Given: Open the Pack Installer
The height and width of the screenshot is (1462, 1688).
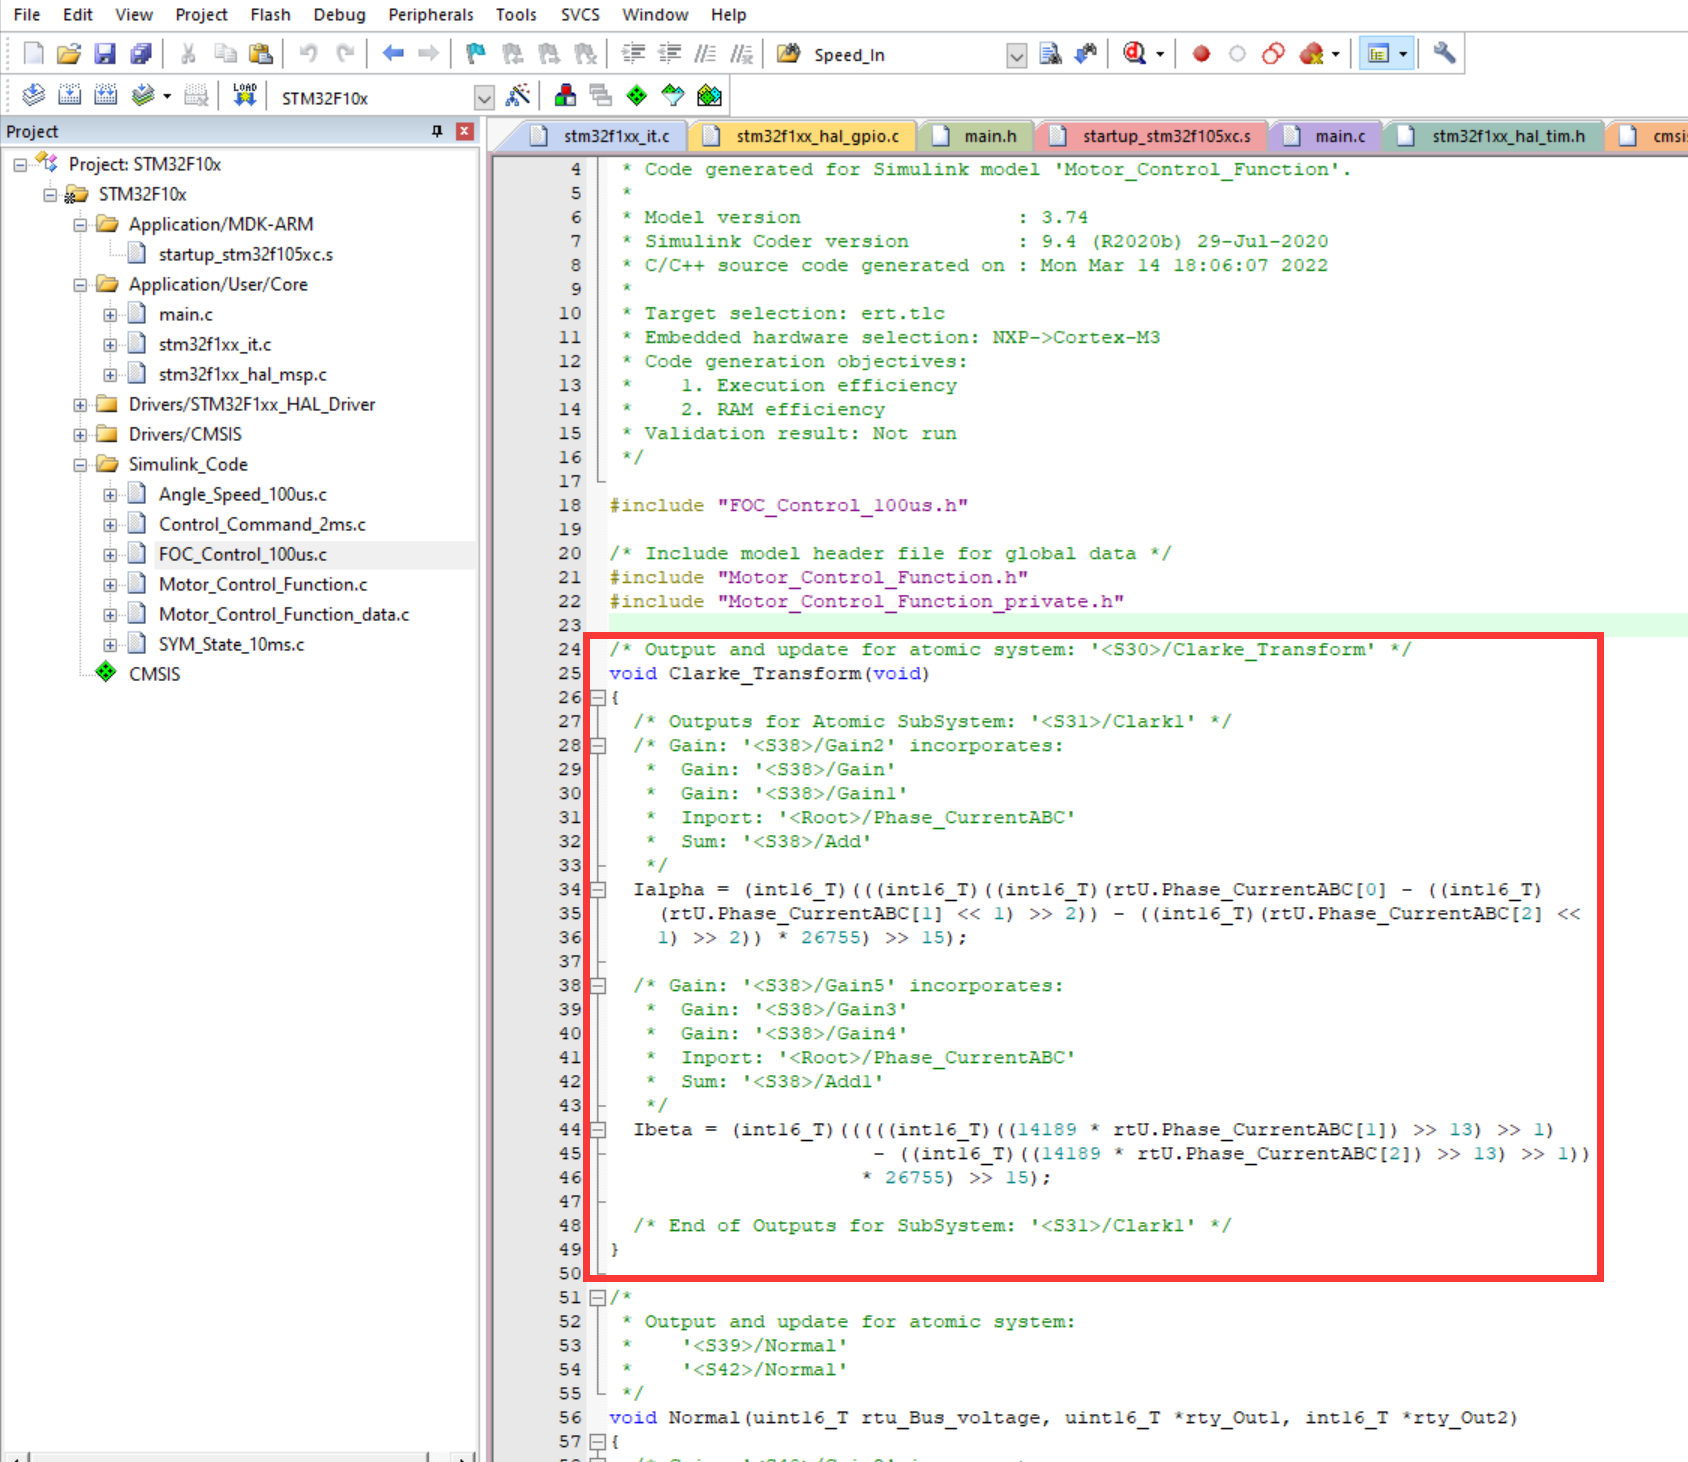Looking at the screenshot, I should pyautogui.click(x=709, y=96).
